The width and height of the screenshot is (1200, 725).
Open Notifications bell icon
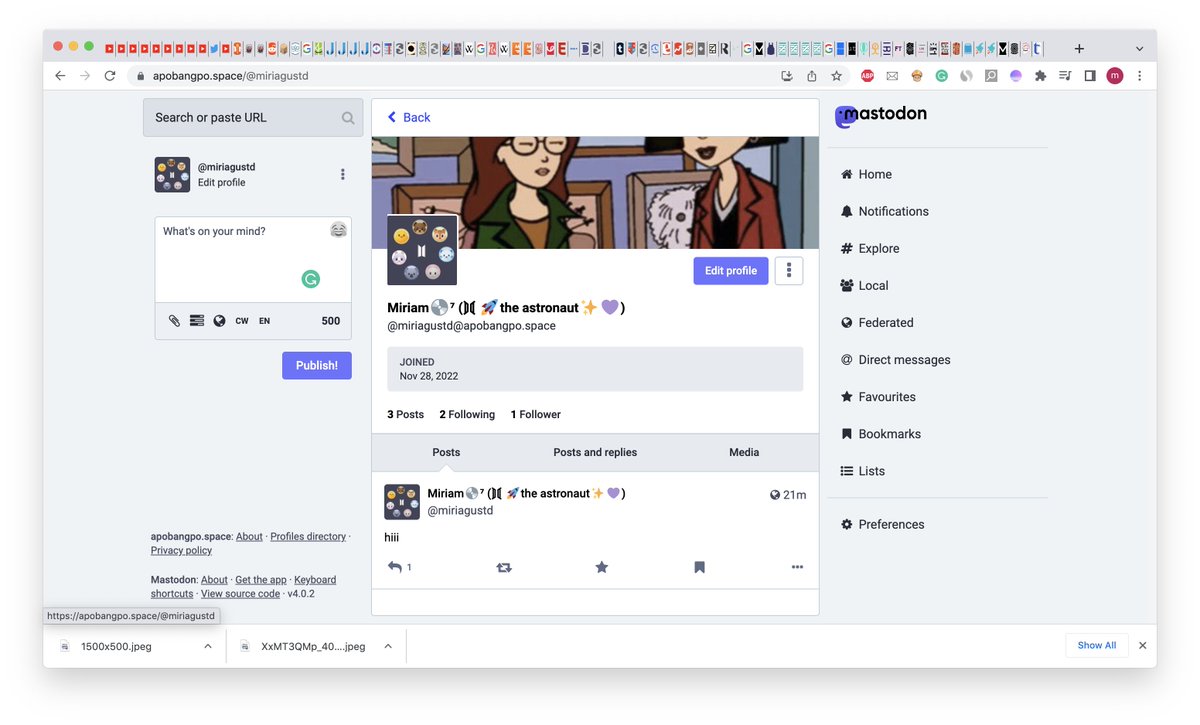pyautogui.click(x=847, y=211)
